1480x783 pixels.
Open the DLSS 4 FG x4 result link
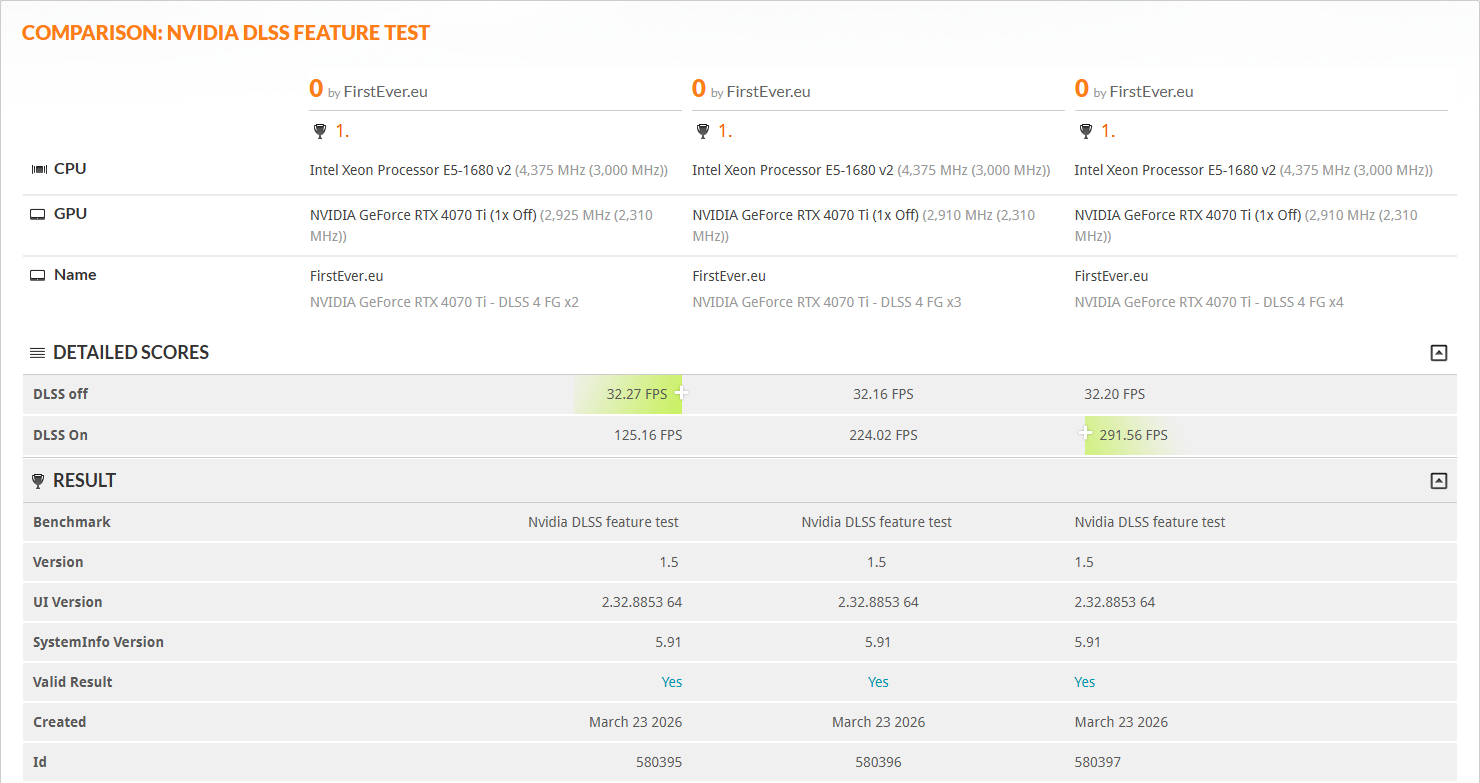pos(1209,301)
